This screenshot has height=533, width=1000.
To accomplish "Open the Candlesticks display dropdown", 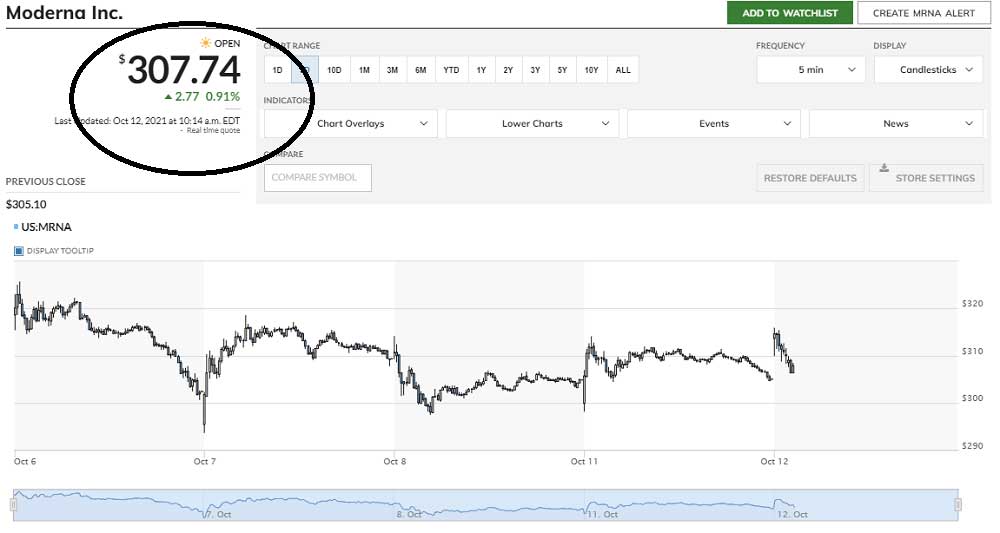I will tap(927, 70).
